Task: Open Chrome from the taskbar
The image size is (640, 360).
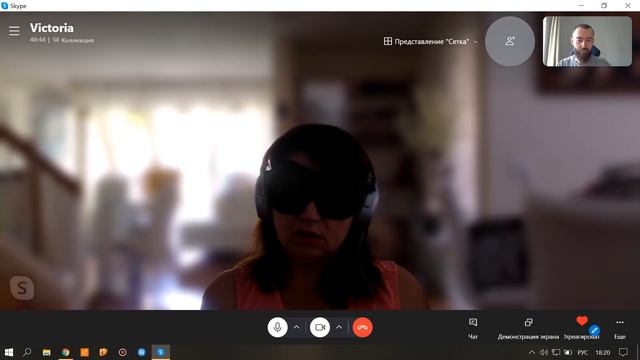Action: pos(65,352)
